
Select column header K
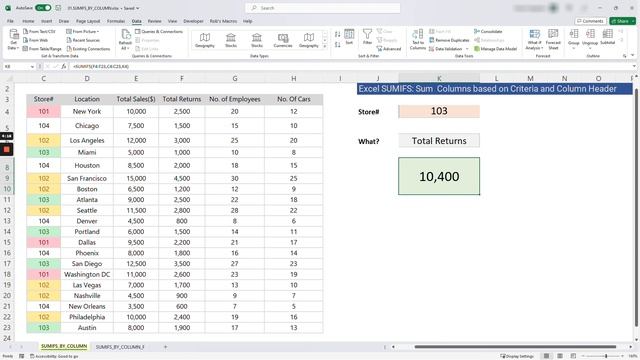coord(439,78)
